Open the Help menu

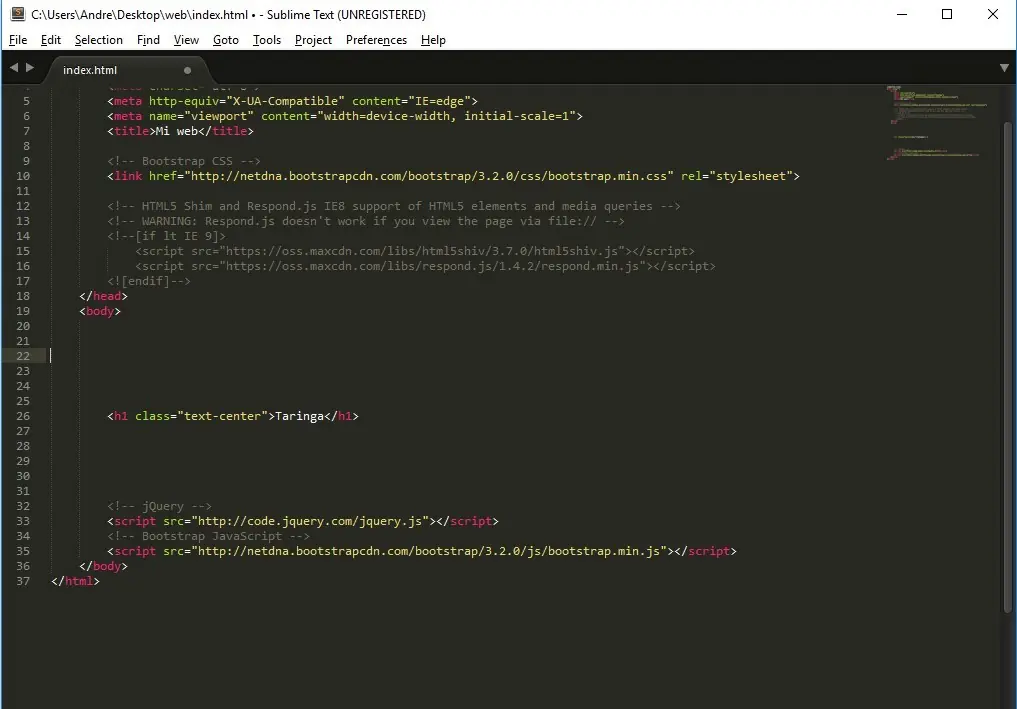coord(433,40)
